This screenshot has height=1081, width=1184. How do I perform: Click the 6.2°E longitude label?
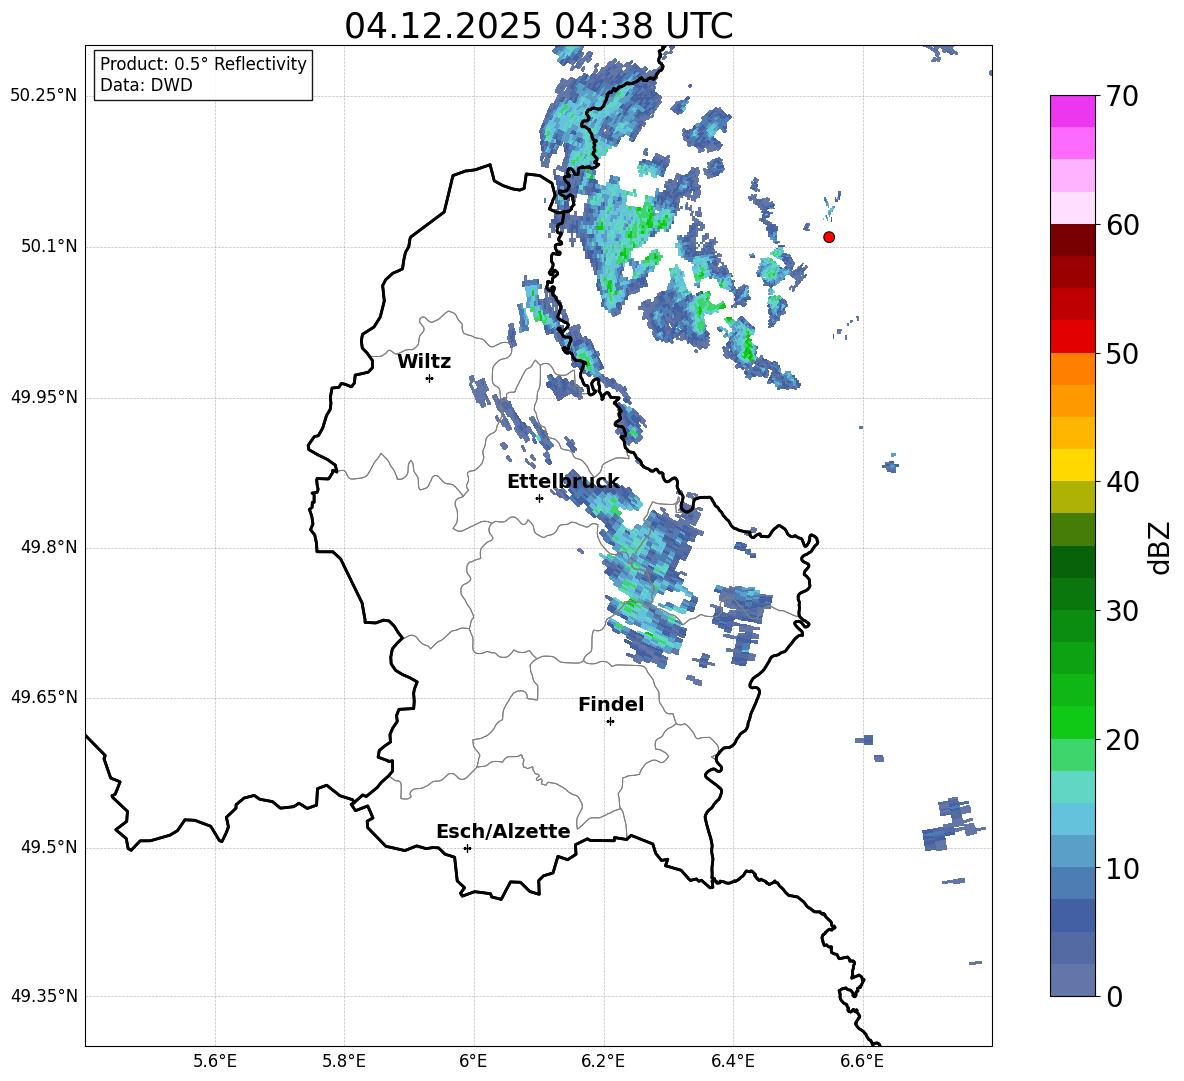(x=603, y=1061)
